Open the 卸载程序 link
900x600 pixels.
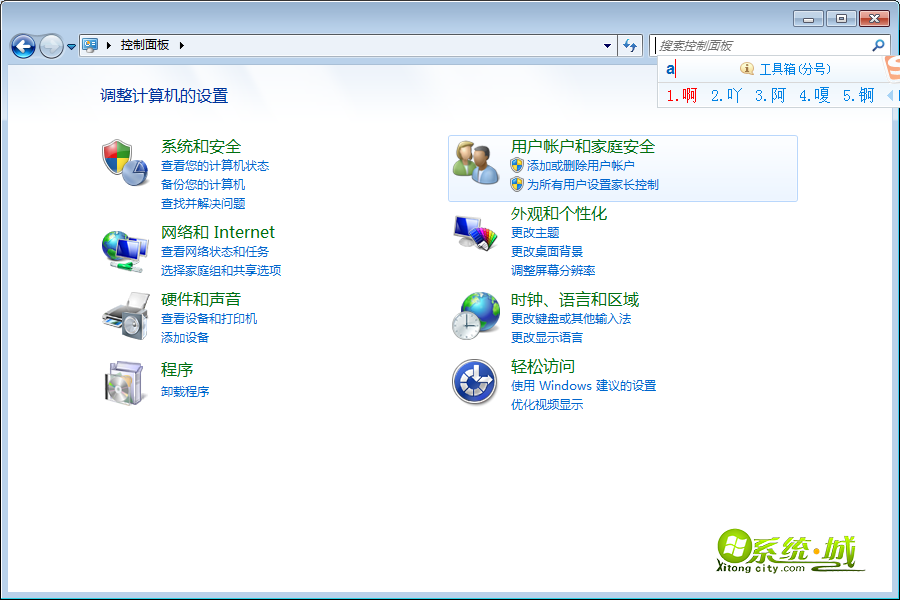185,391
